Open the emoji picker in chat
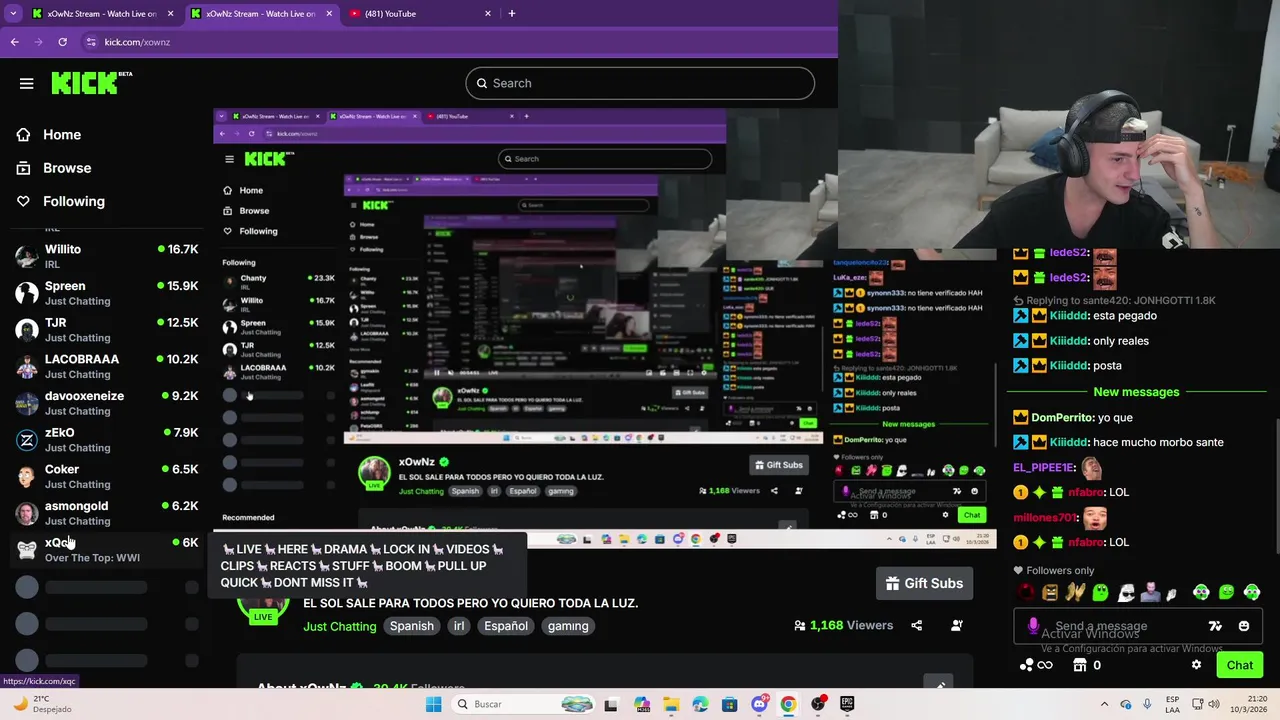Screen dimensions: 1280x720 pyautogui.click(x=1244, y=626)
